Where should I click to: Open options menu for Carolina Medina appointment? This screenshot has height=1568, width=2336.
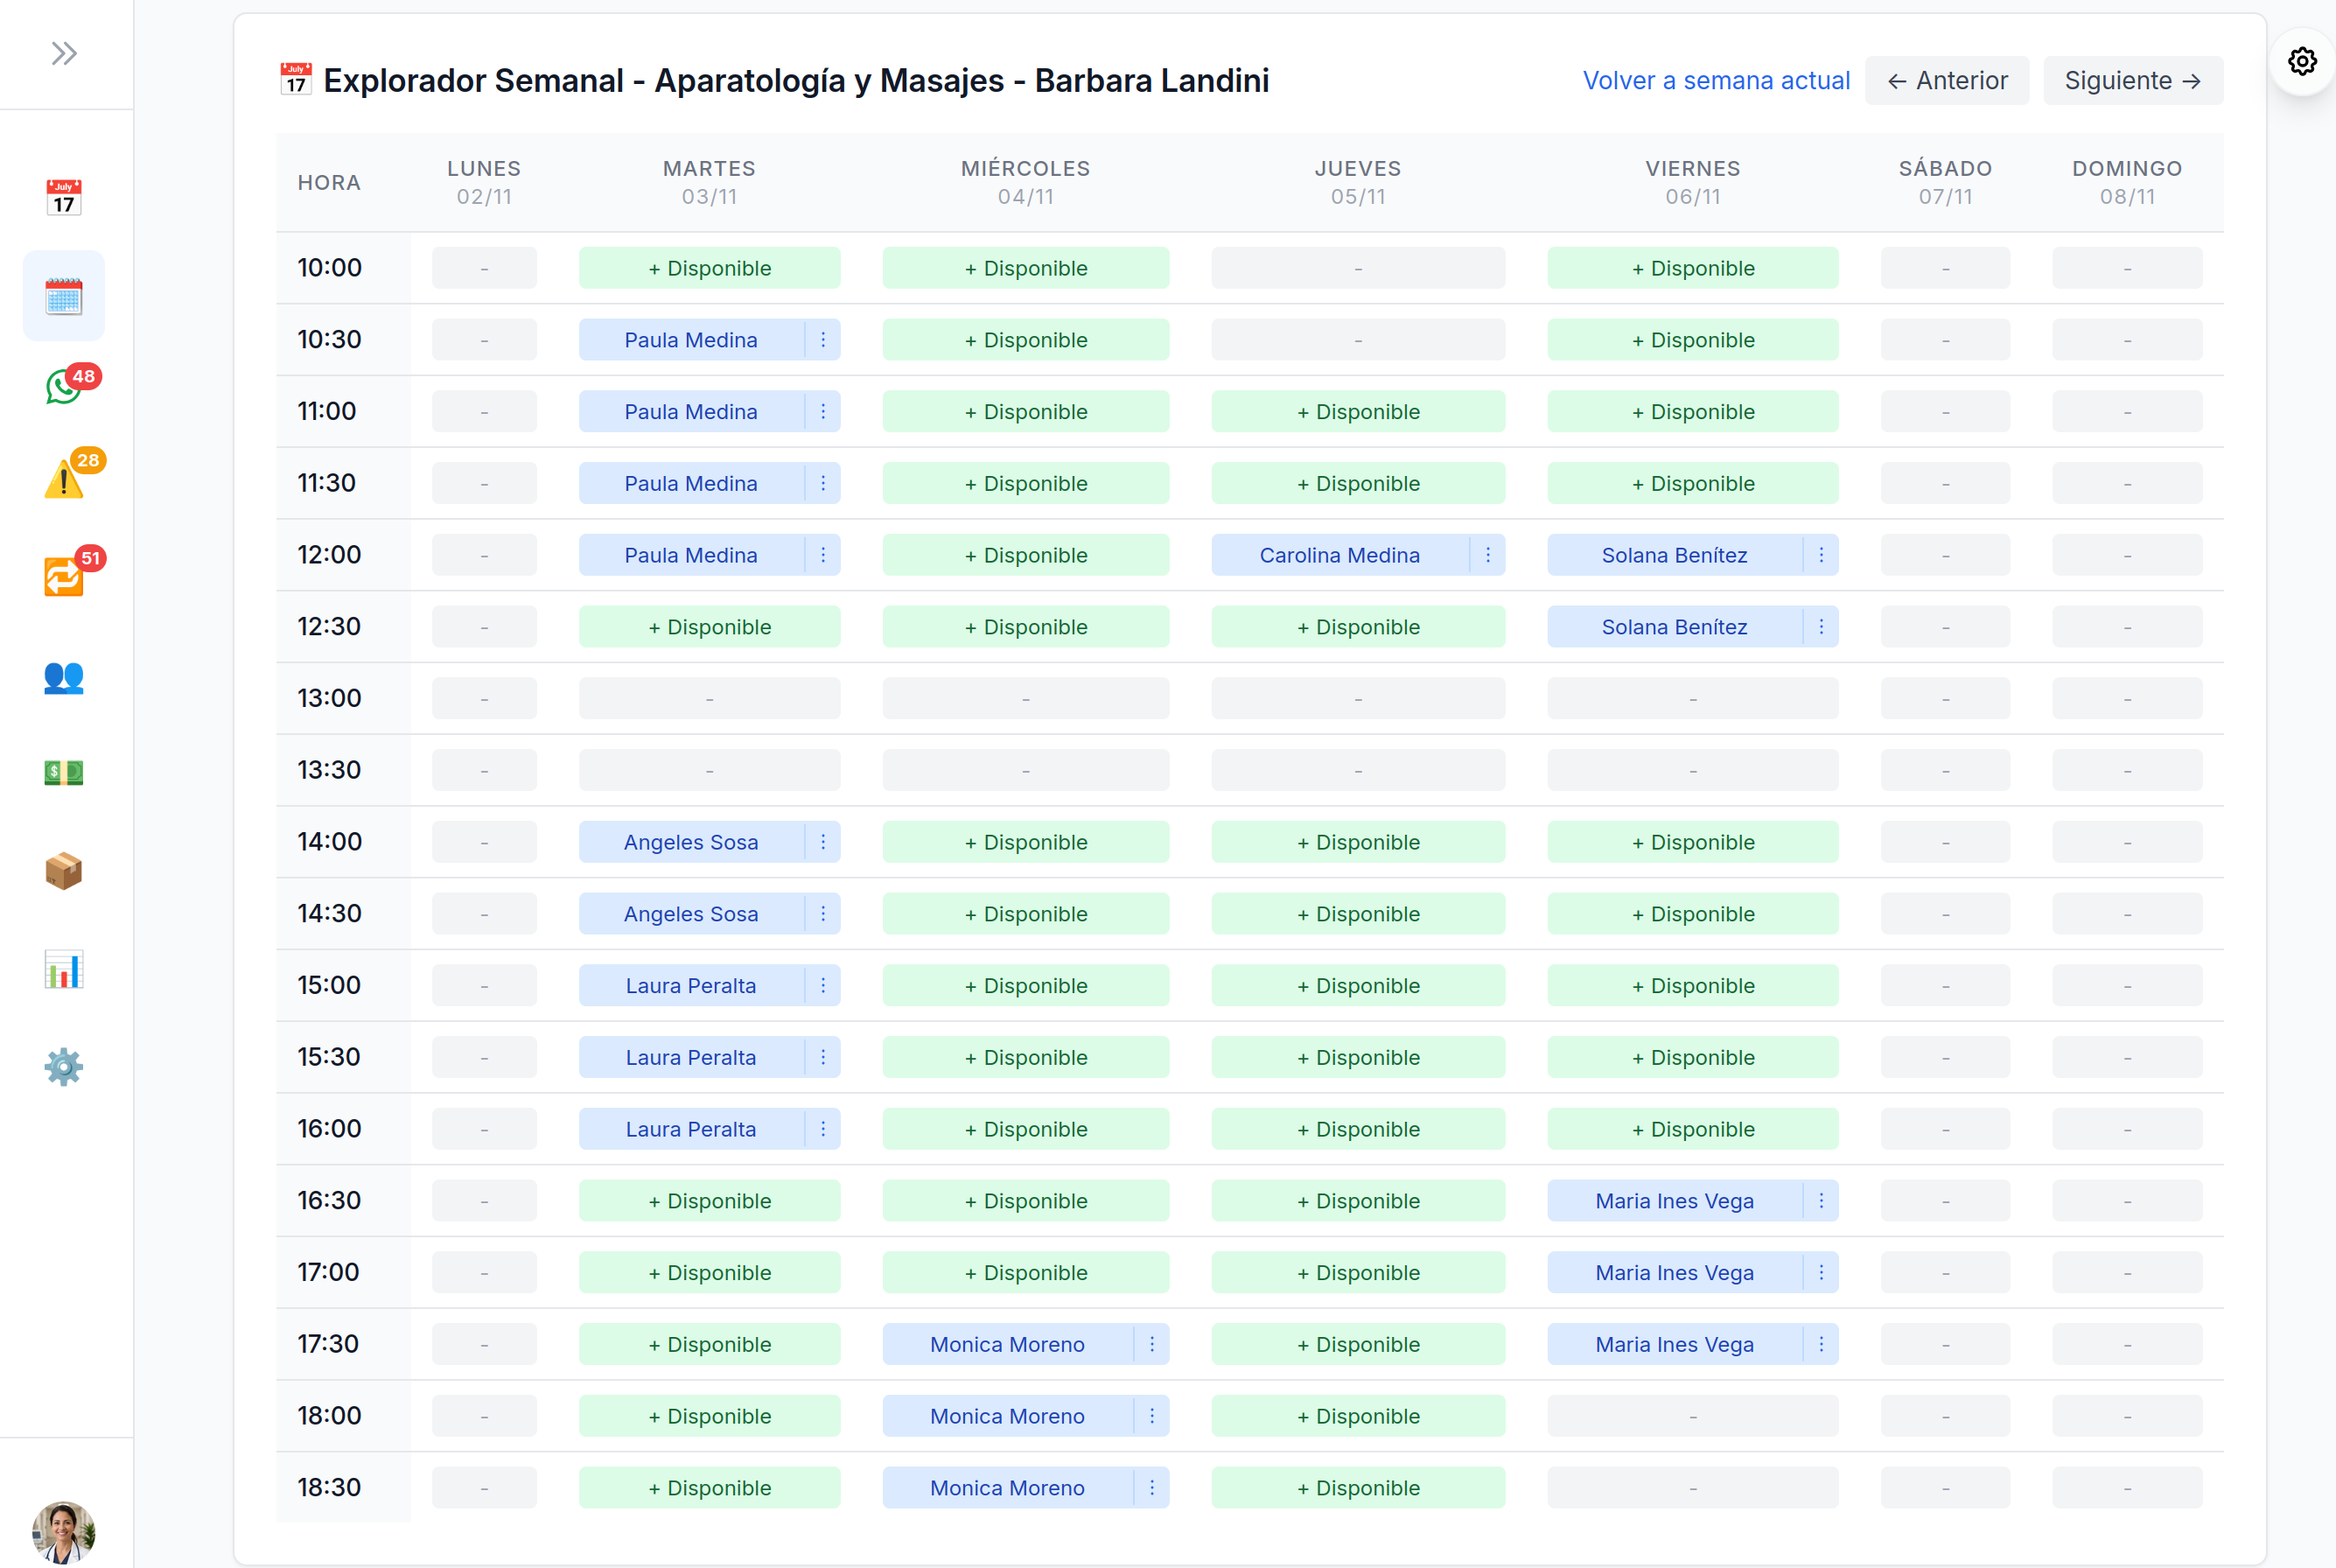[1488, 555]
